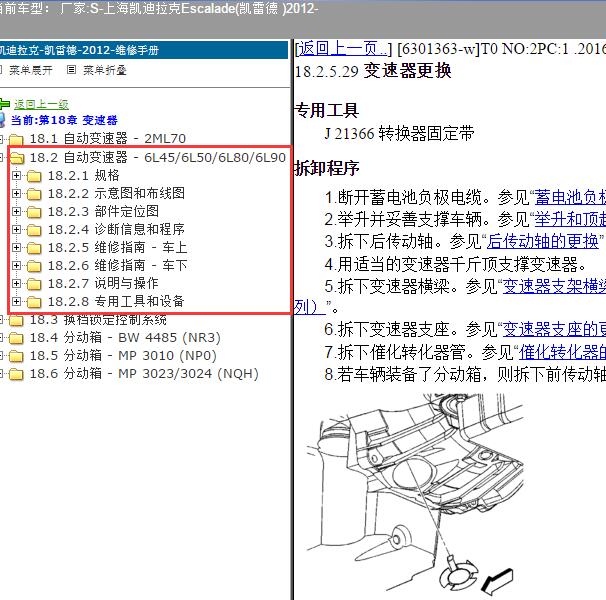Screen dimensions: 606x600
Task: Select 18.6 分动箱 - MP 3023/3024 (NQH)
Action: coord(144,373)
